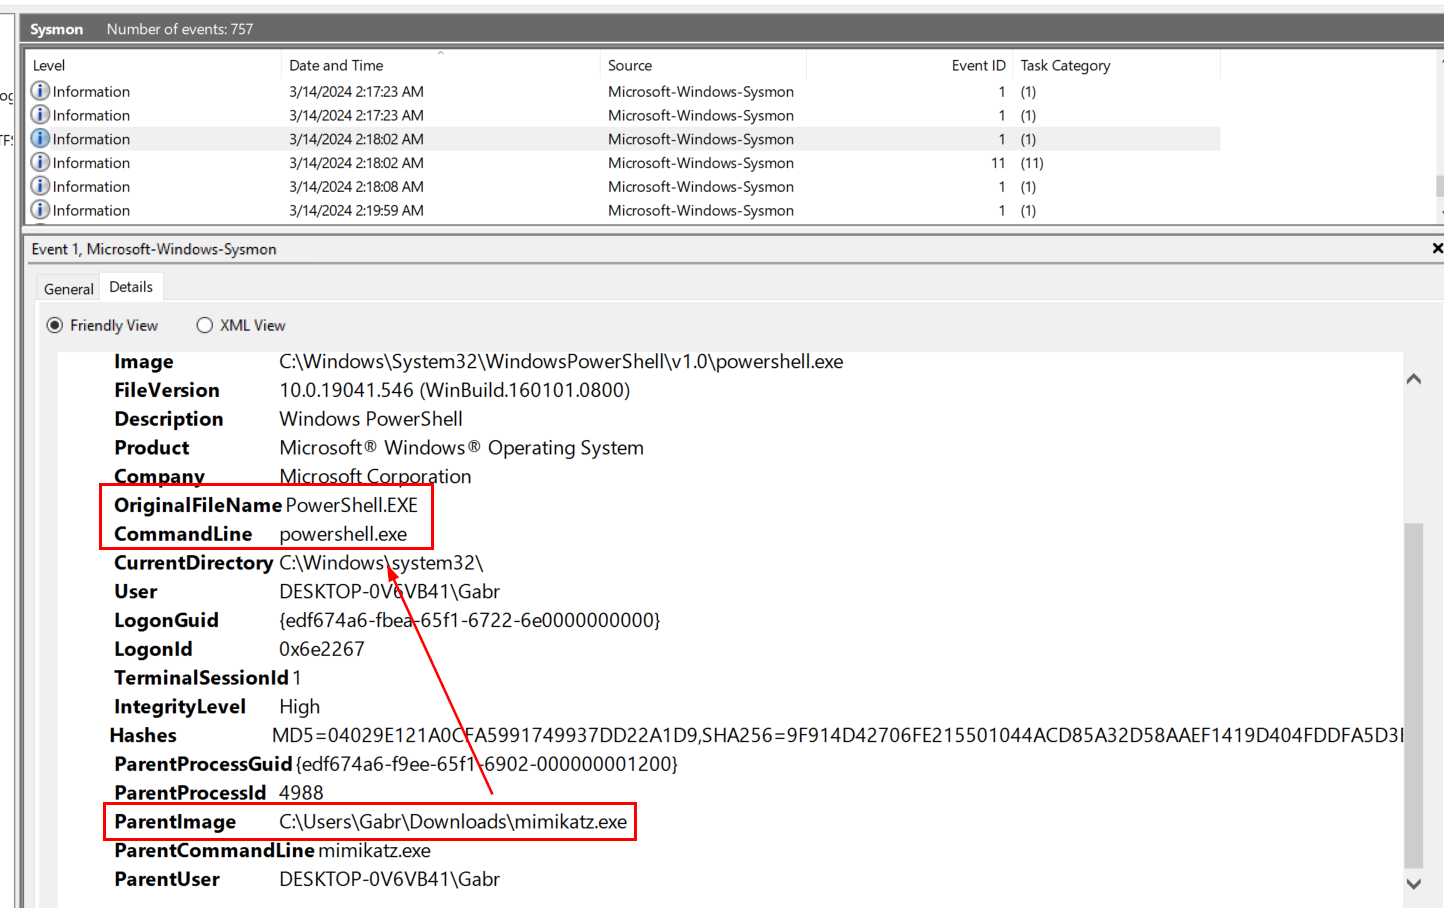
Task: Click the Task Category column header
Action: click(1065, 65)
